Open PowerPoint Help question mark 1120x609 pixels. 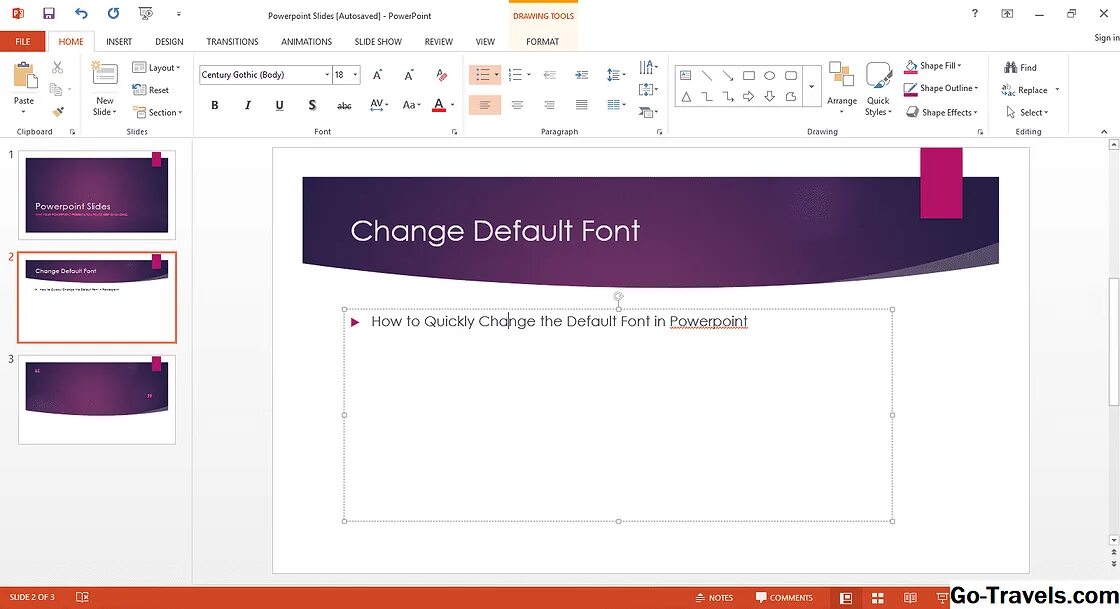(x=974, y=14)
